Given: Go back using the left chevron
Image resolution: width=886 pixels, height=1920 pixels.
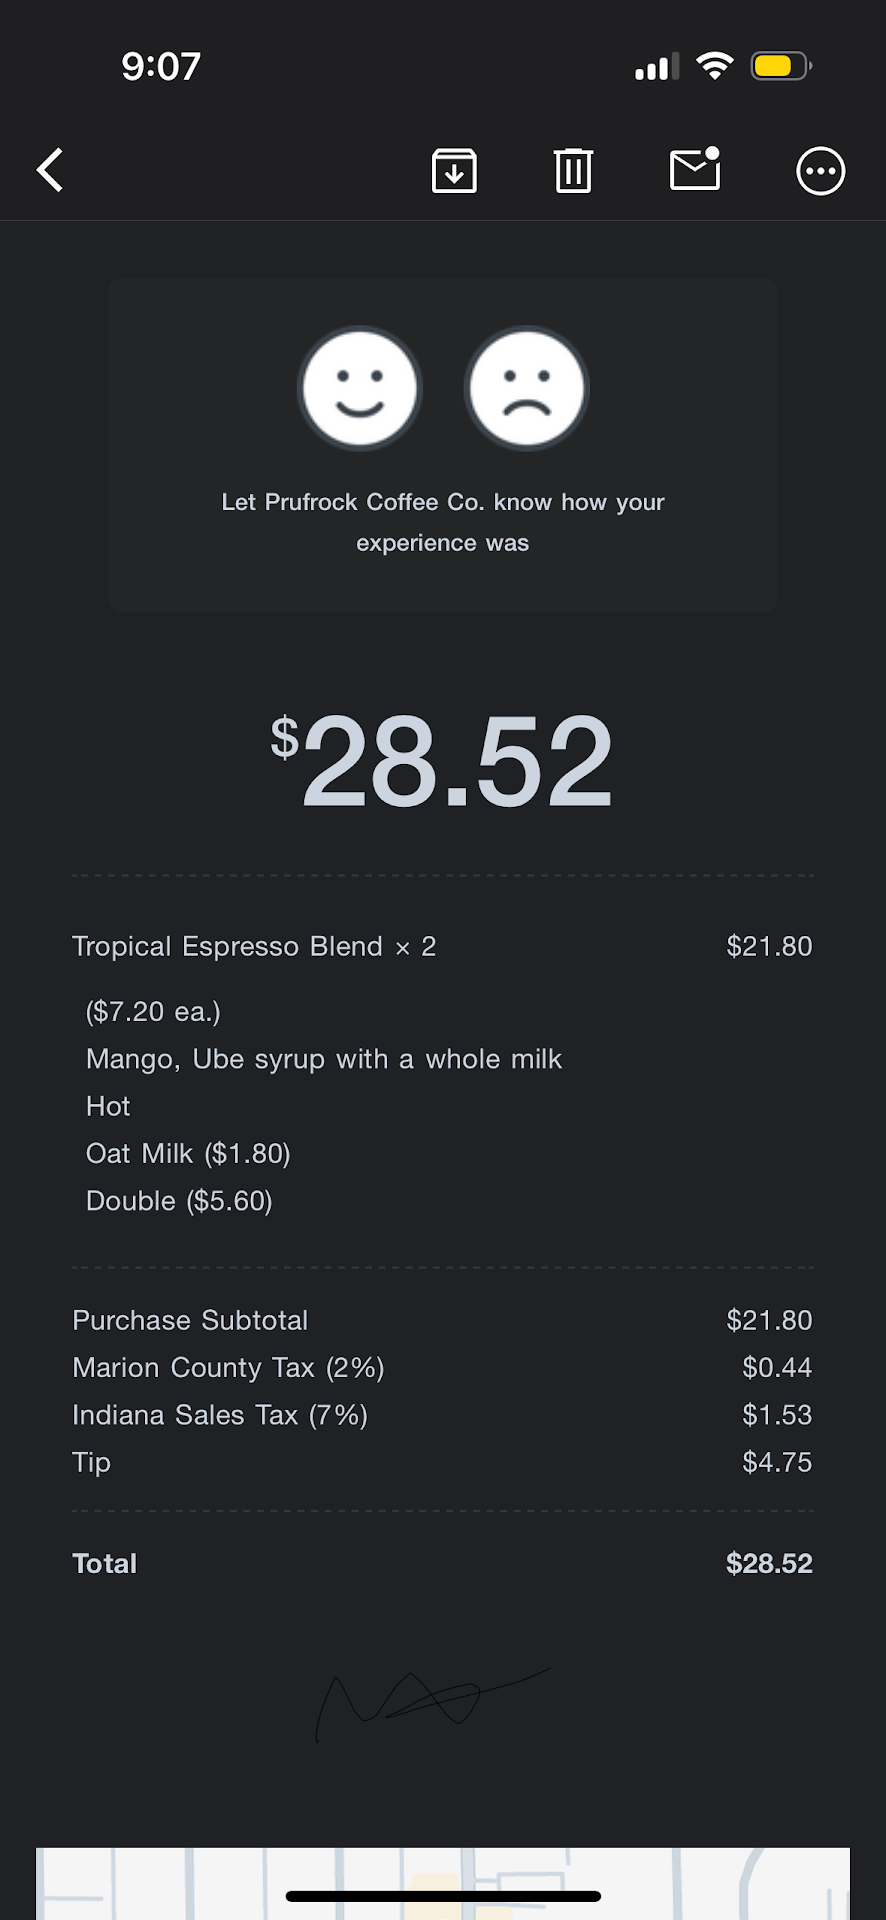Looking at the screenshot, I should pos(50,170).
